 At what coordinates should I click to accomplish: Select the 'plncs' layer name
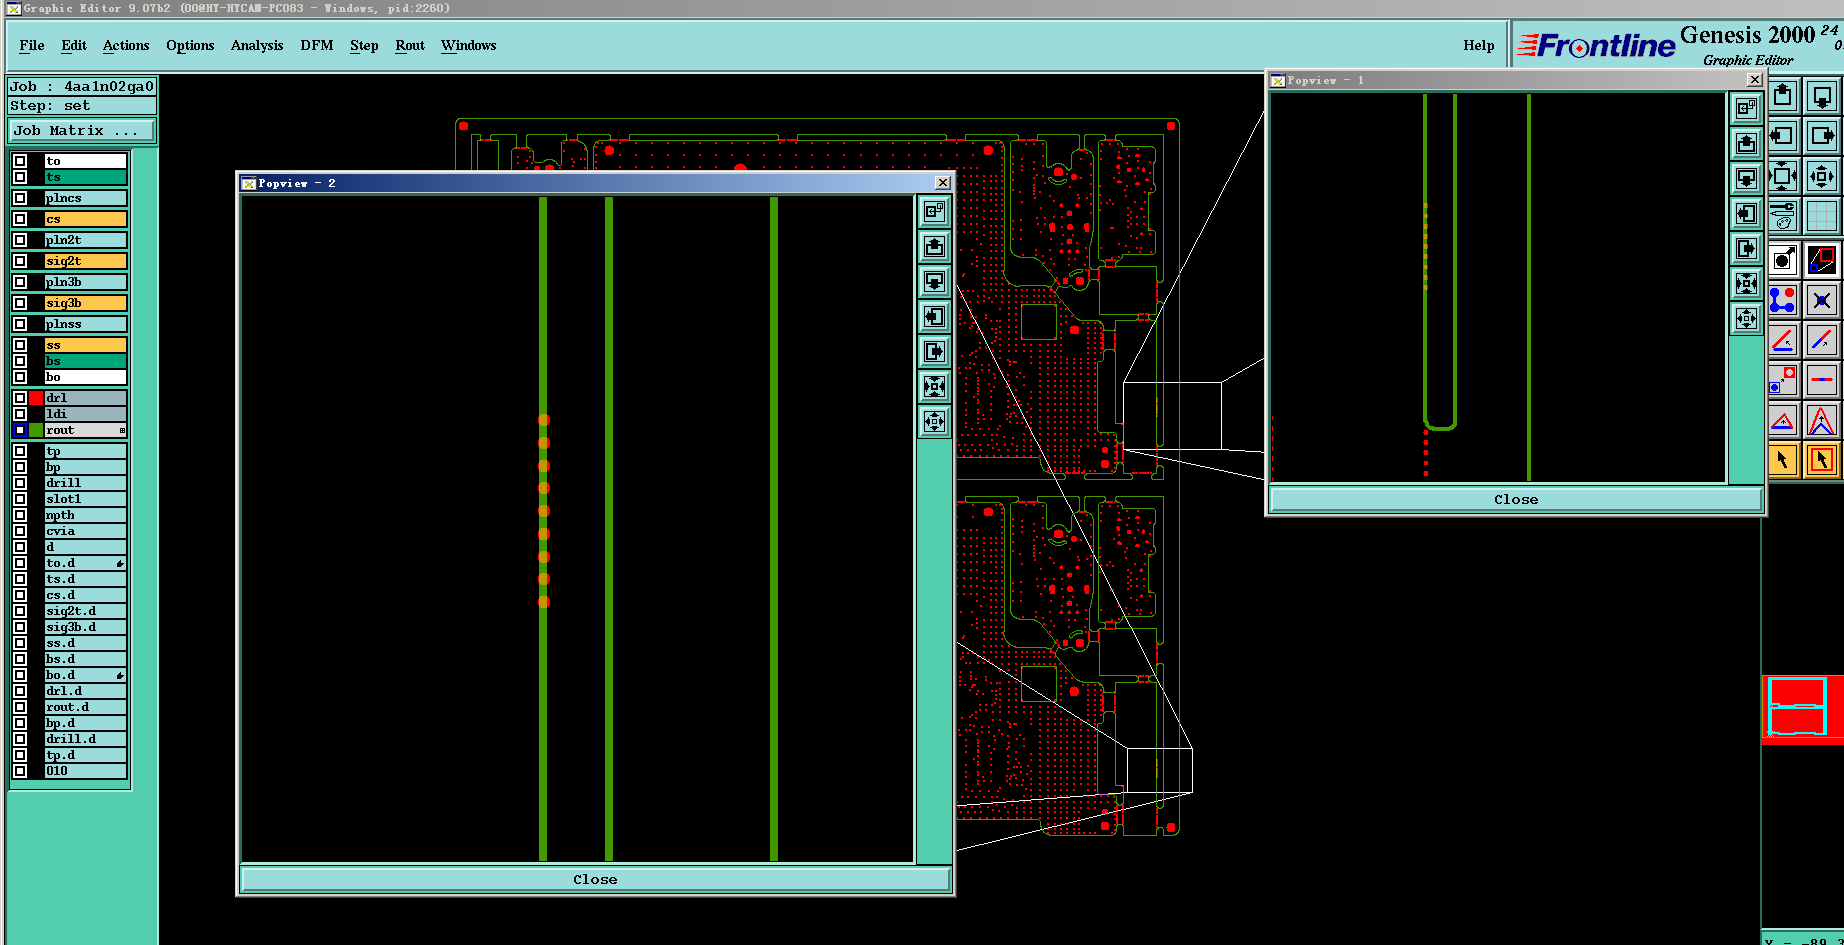click(x=85, y=198)
